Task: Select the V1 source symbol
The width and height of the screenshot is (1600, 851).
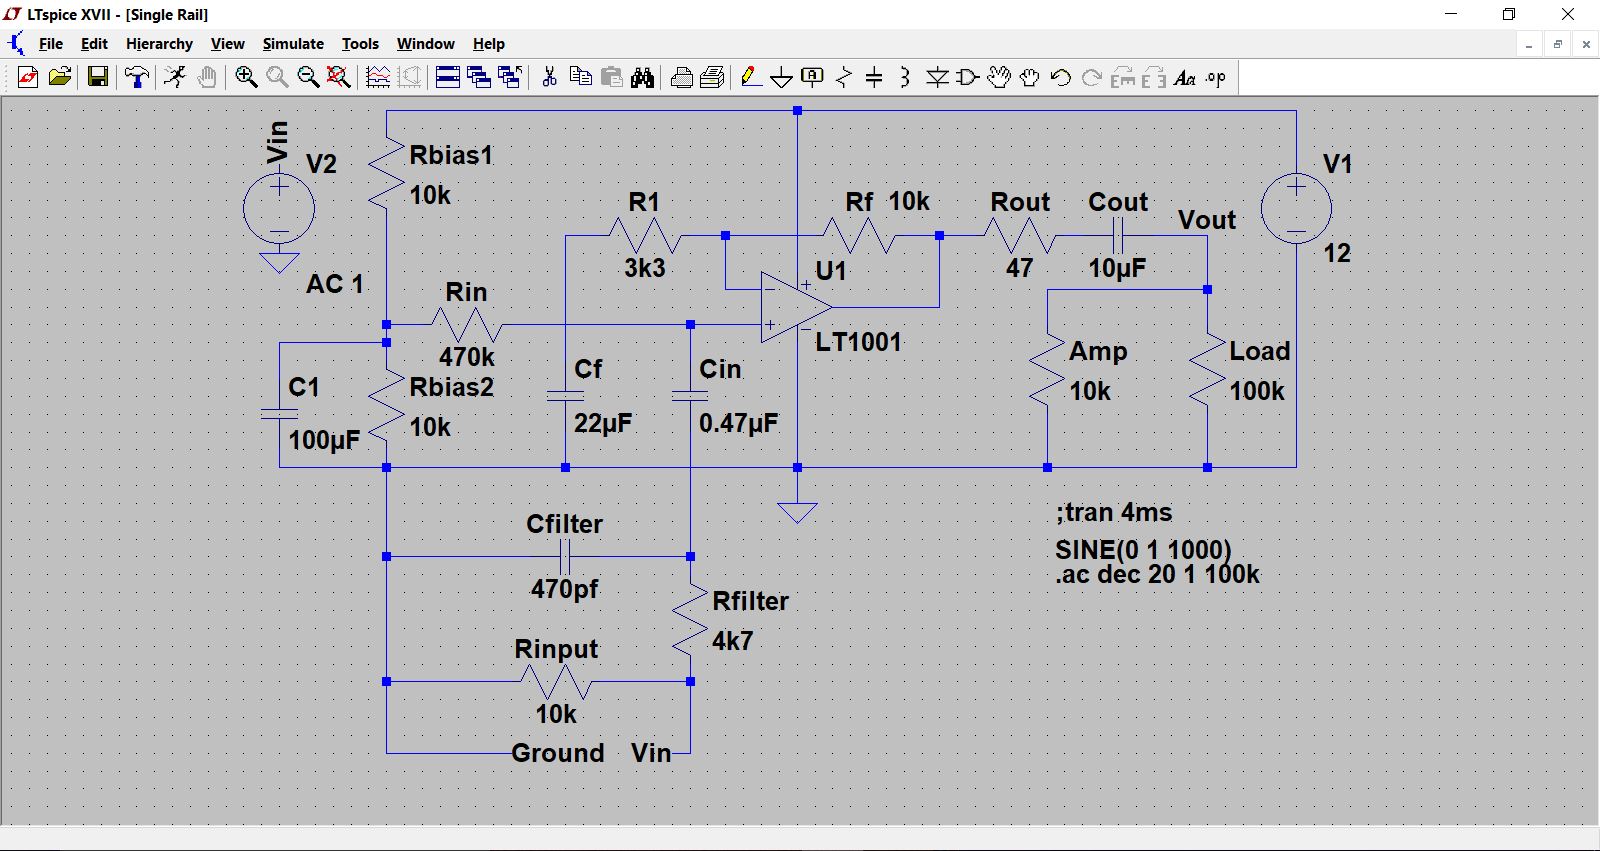Action: [x=1296, y=209]
